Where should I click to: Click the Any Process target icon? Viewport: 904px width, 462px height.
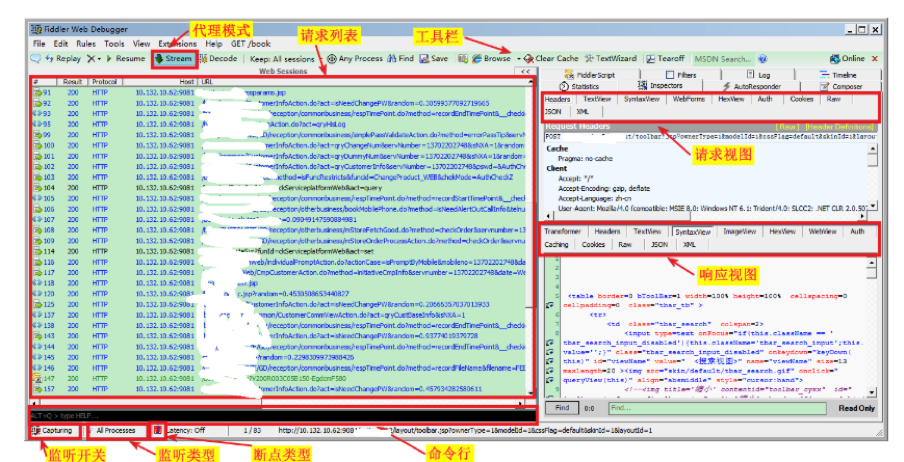point(332,58)
